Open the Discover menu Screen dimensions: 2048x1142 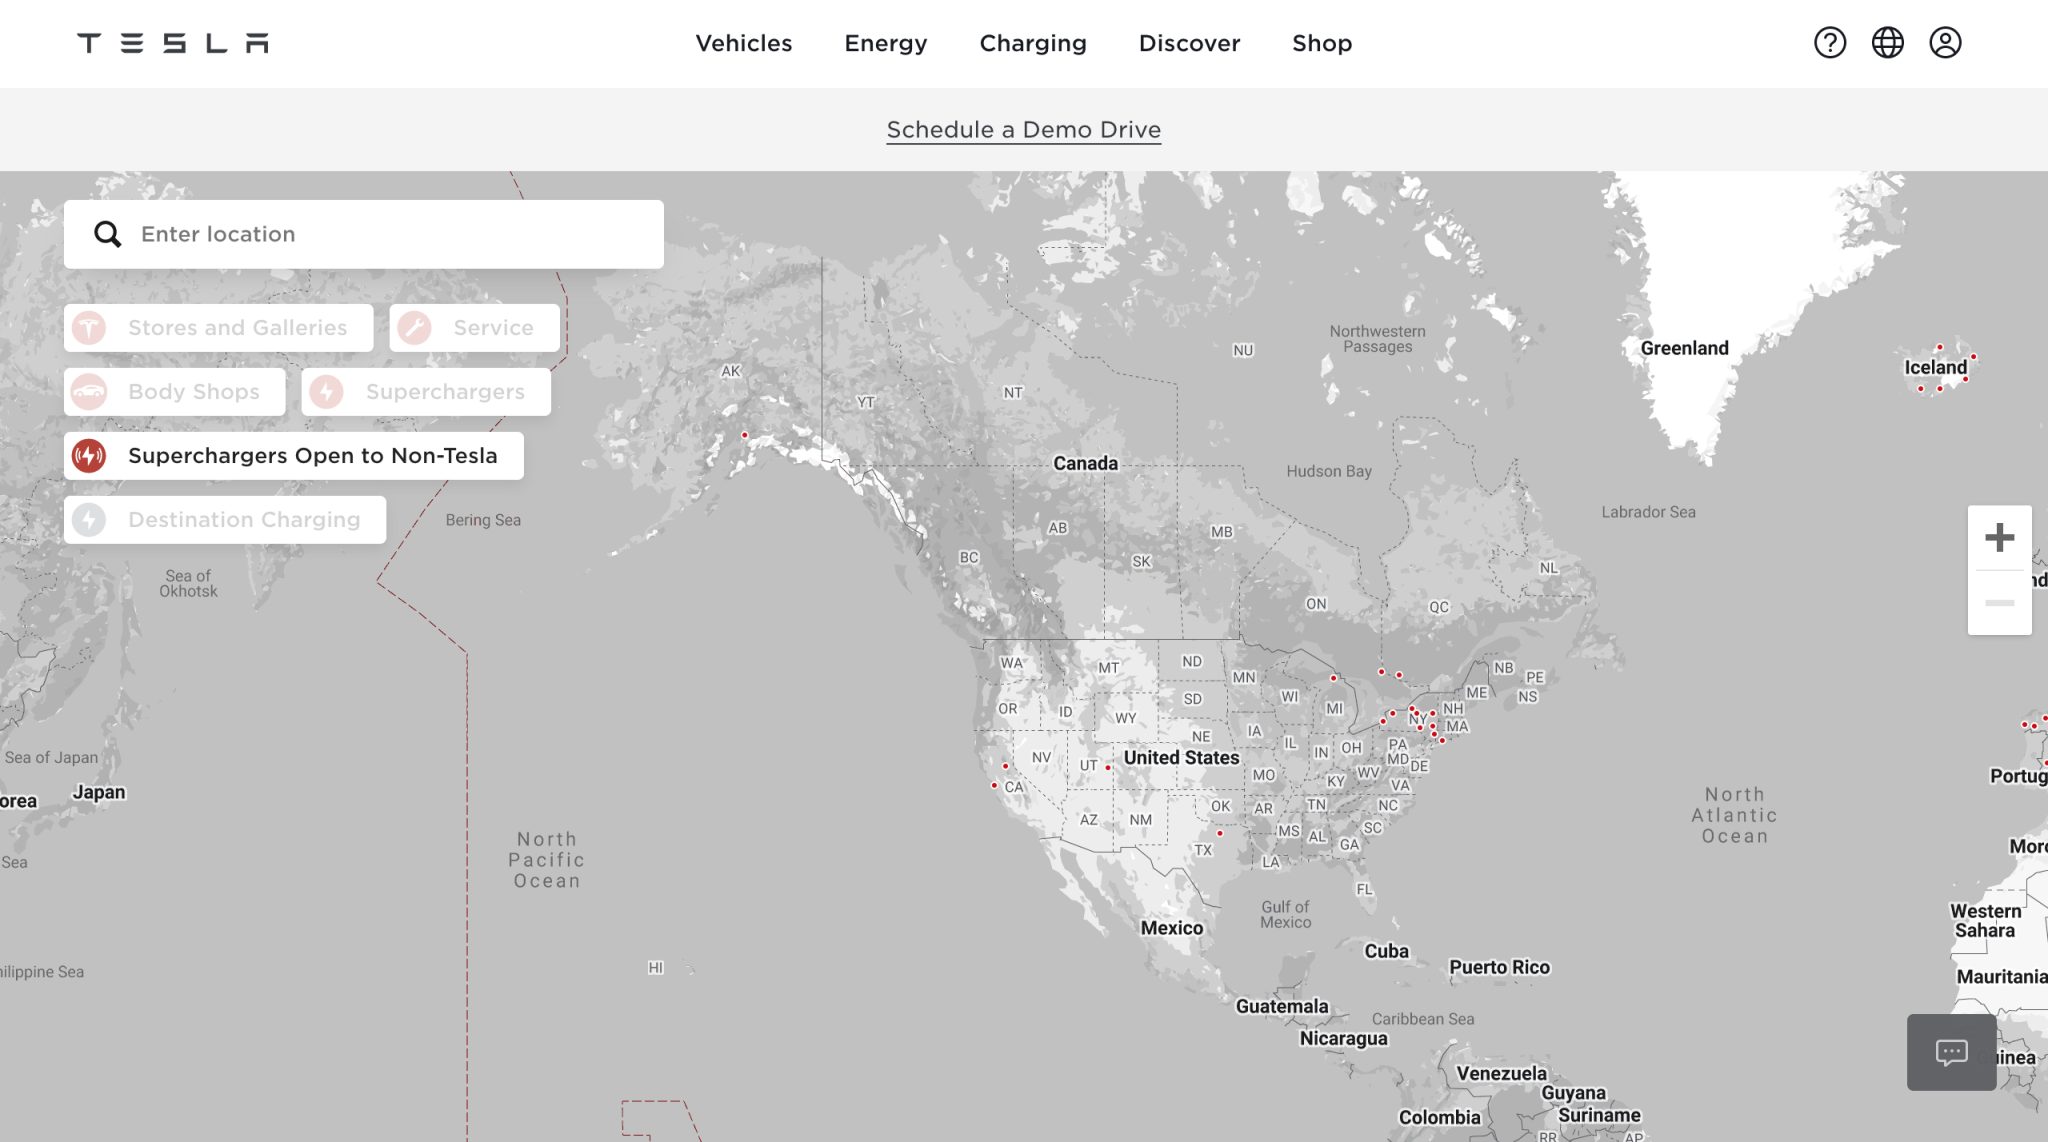(x=1189, y=43)
